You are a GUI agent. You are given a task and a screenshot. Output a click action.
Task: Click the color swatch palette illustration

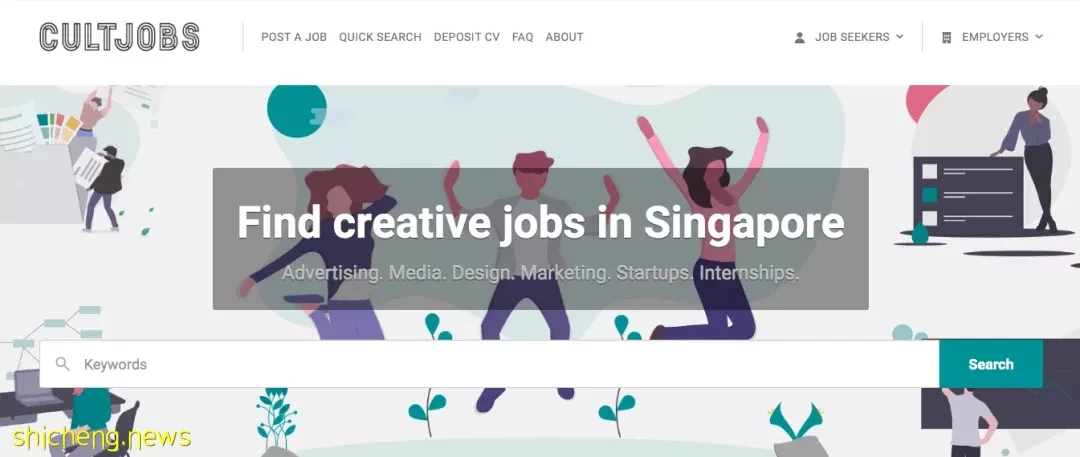tap(59, 128)
